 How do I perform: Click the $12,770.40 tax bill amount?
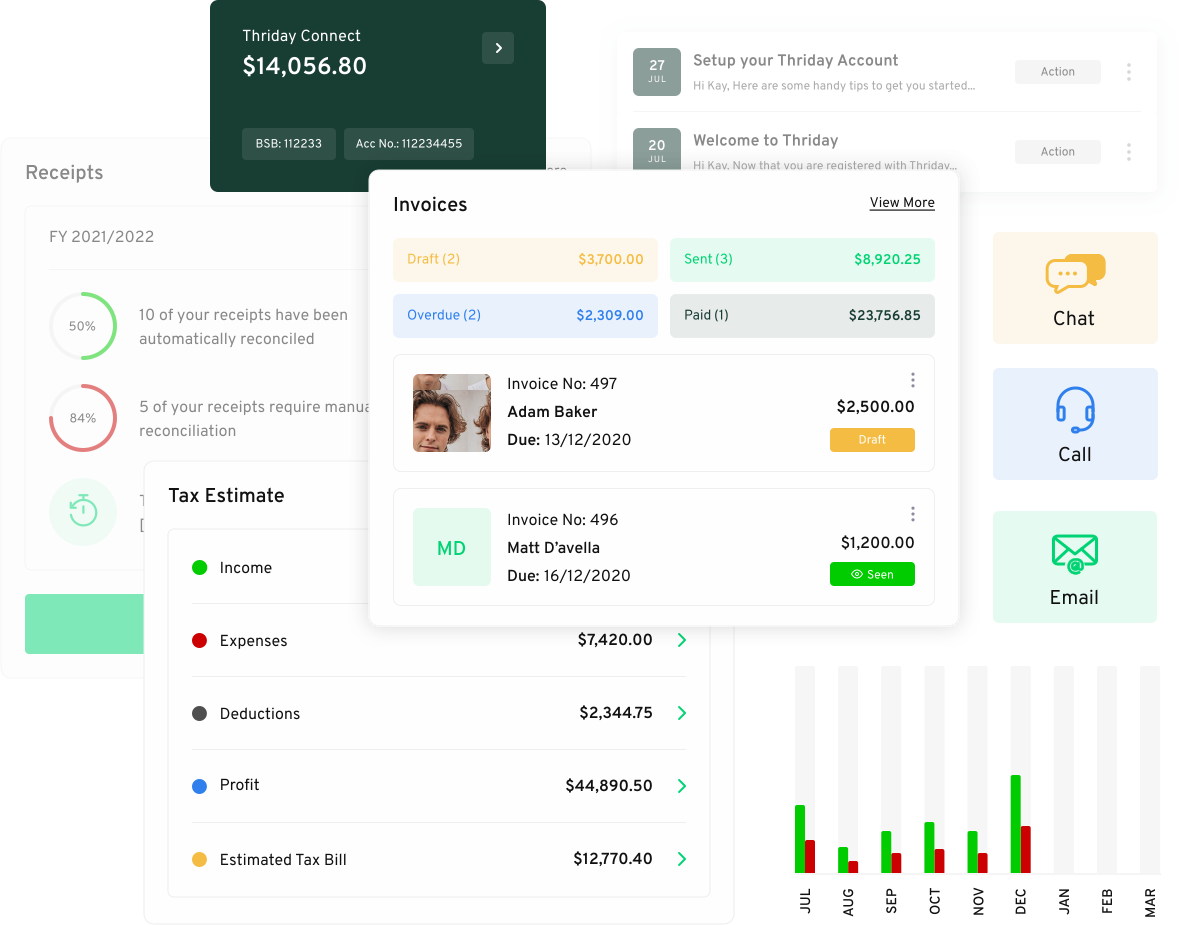613,859
